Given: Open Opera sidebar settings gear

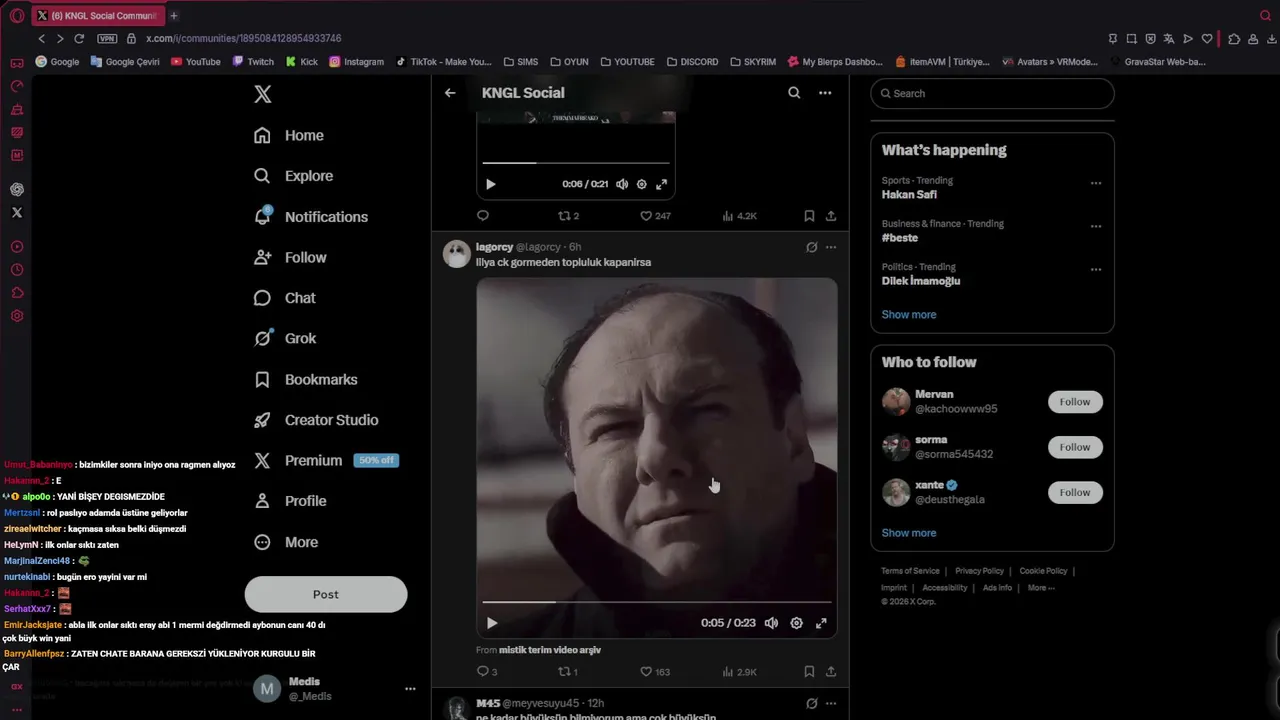Looking at the screenshot, I should (x=17, y=316).
